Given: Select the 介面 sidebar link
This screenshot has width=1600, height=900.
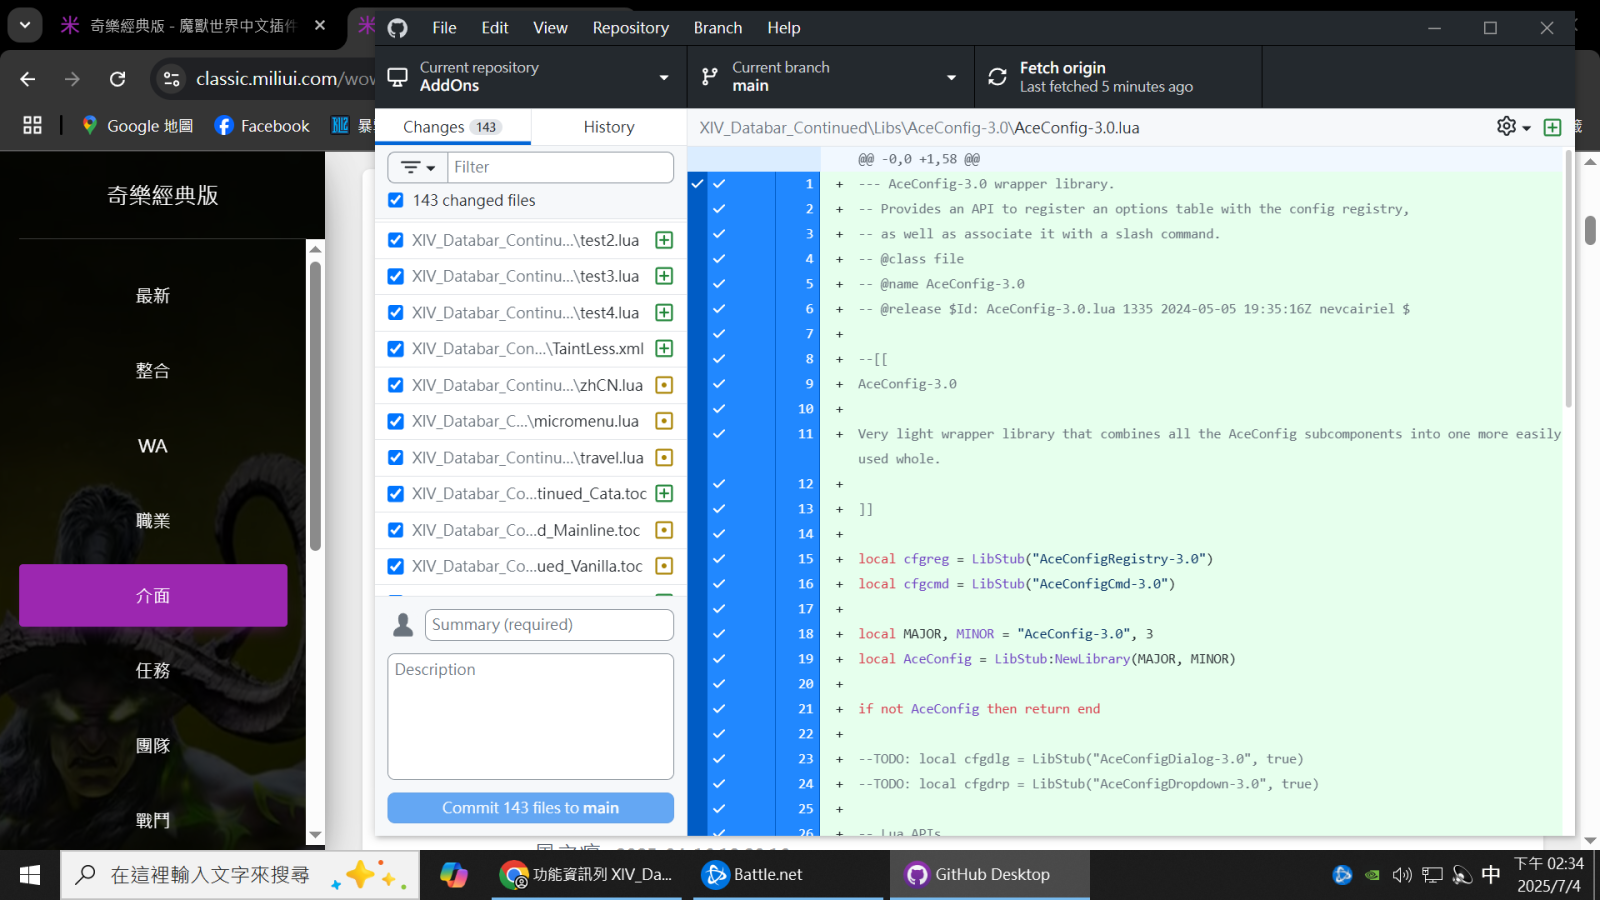Looking at the screenshot, I should point(153,596).
